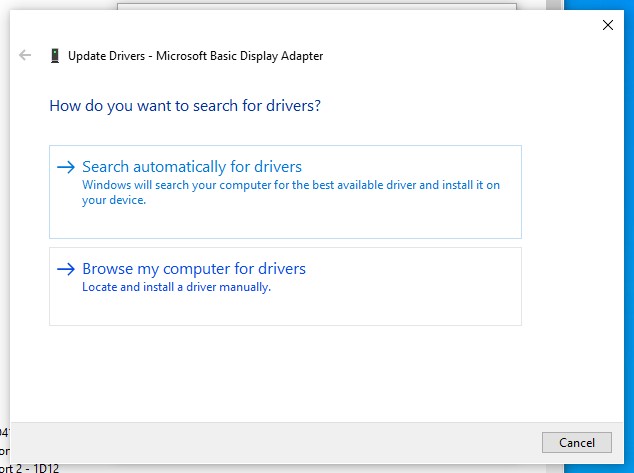Click 'How do you want to search for drivers?' heading

click(x=185, y=106)
